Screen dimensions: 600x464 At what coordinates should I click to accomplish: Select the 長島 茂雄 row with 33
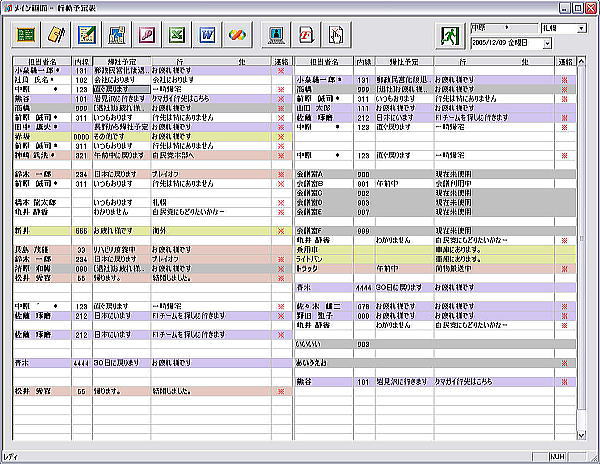point(152,249)
